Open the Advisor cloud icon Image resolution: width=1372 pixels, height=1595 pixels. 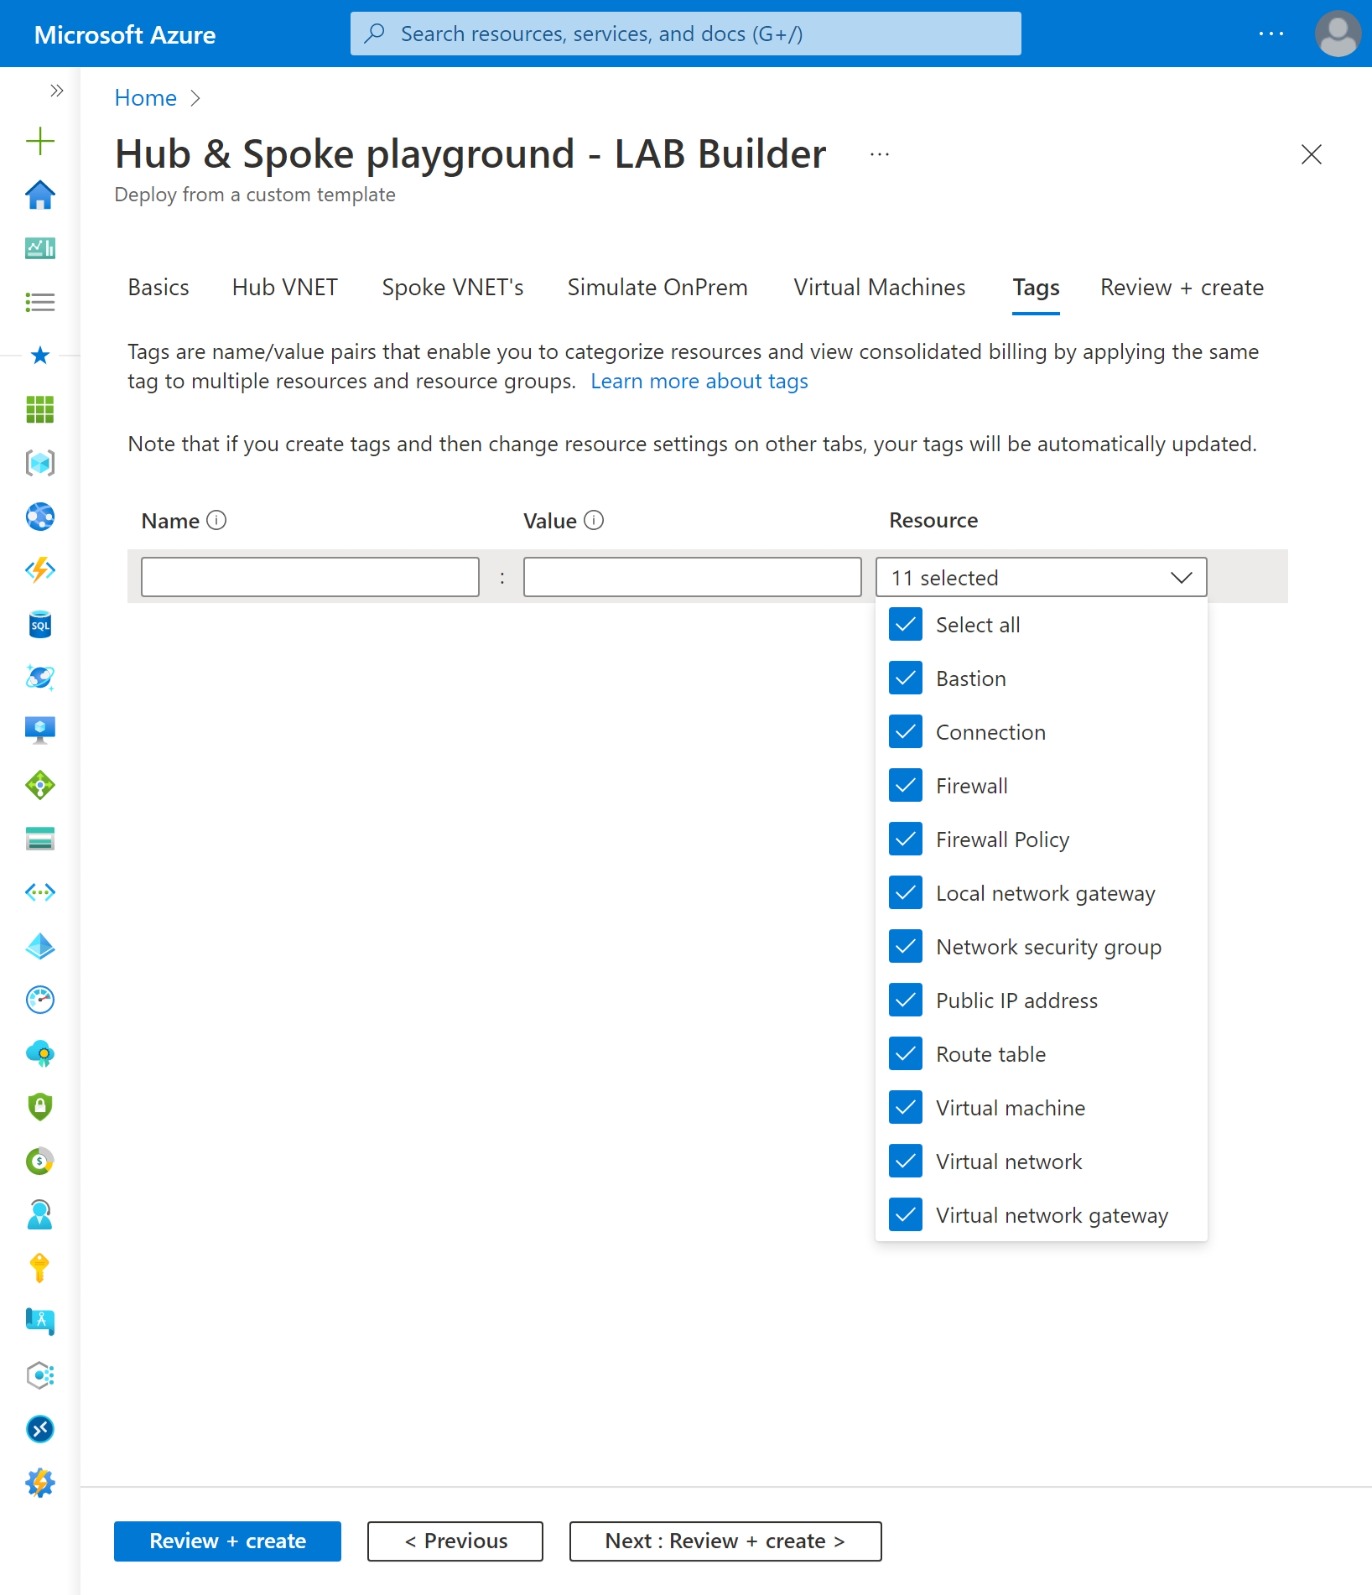(x=40, y=1053)
